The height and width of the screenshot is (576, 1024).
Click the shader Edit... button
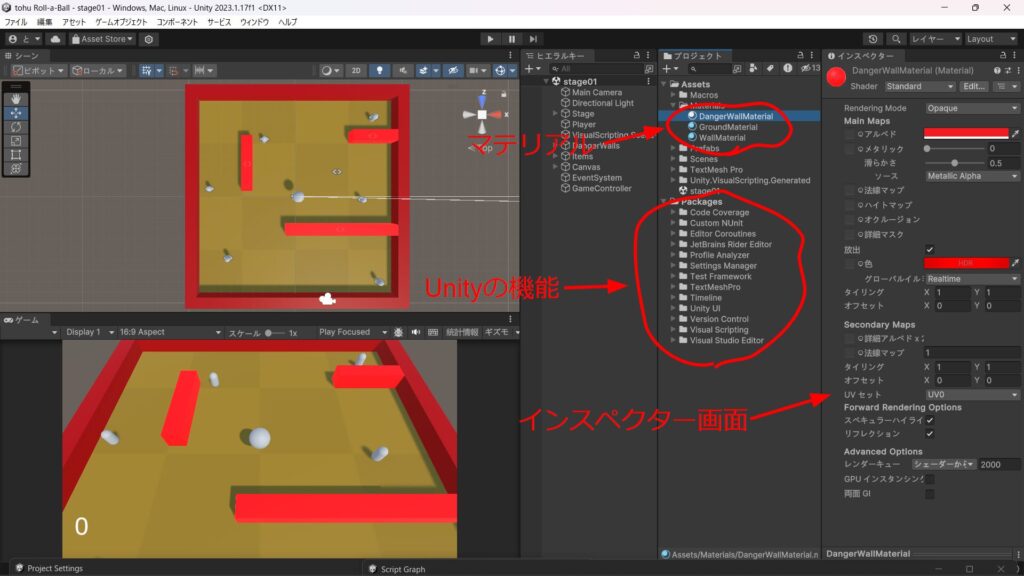point(974,86)
